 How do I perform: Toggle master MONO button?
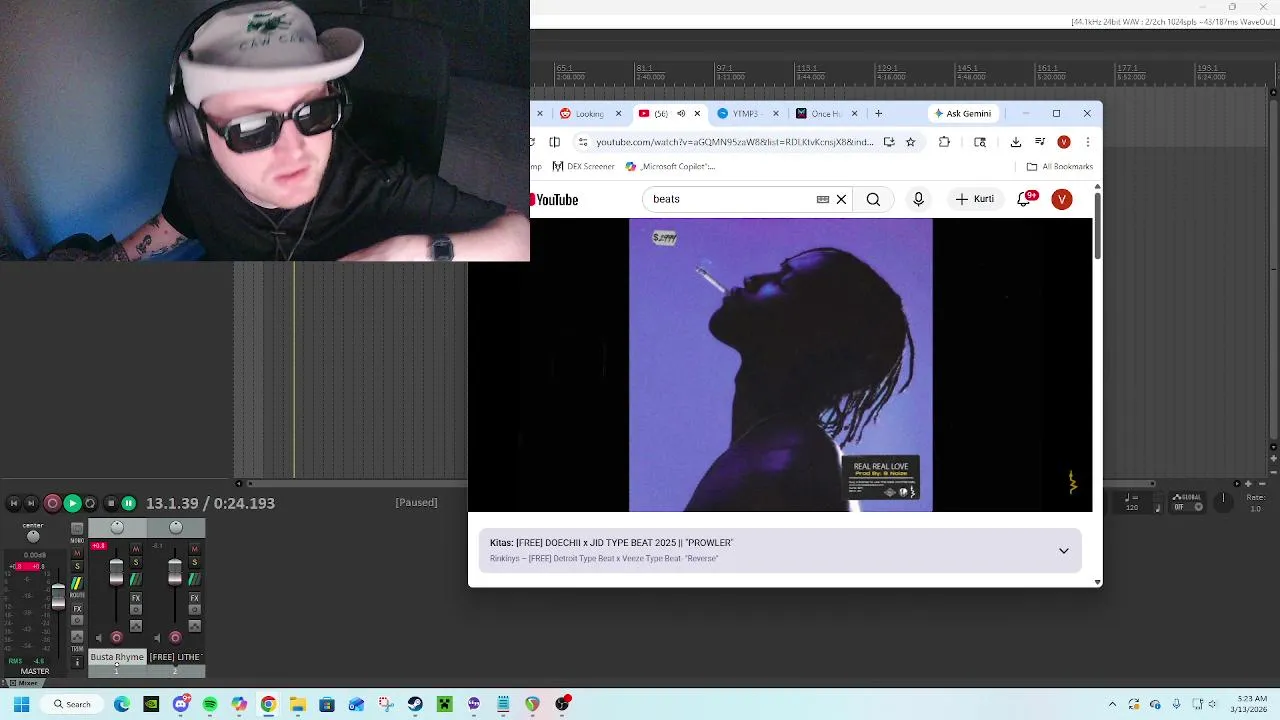77,529
